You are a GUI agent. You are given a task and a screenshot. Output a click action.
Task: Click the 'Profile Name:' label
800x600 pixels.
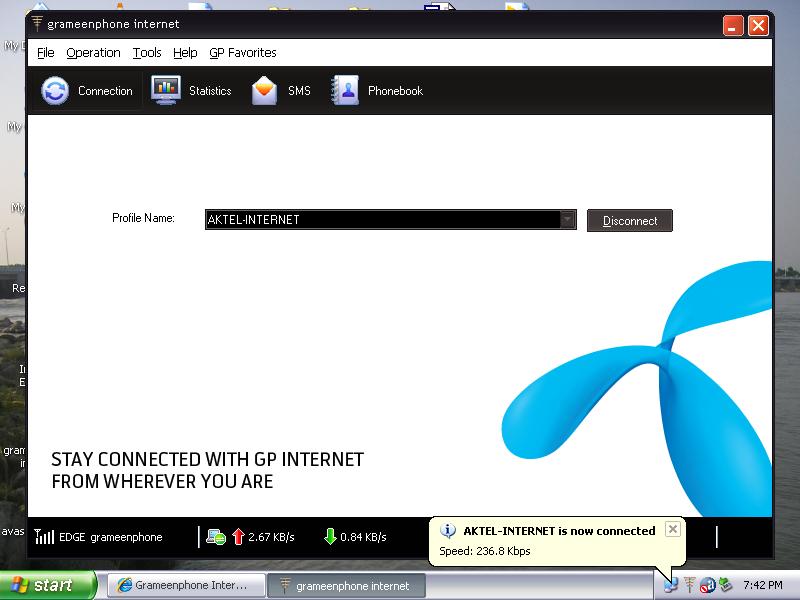pos(143,218)
